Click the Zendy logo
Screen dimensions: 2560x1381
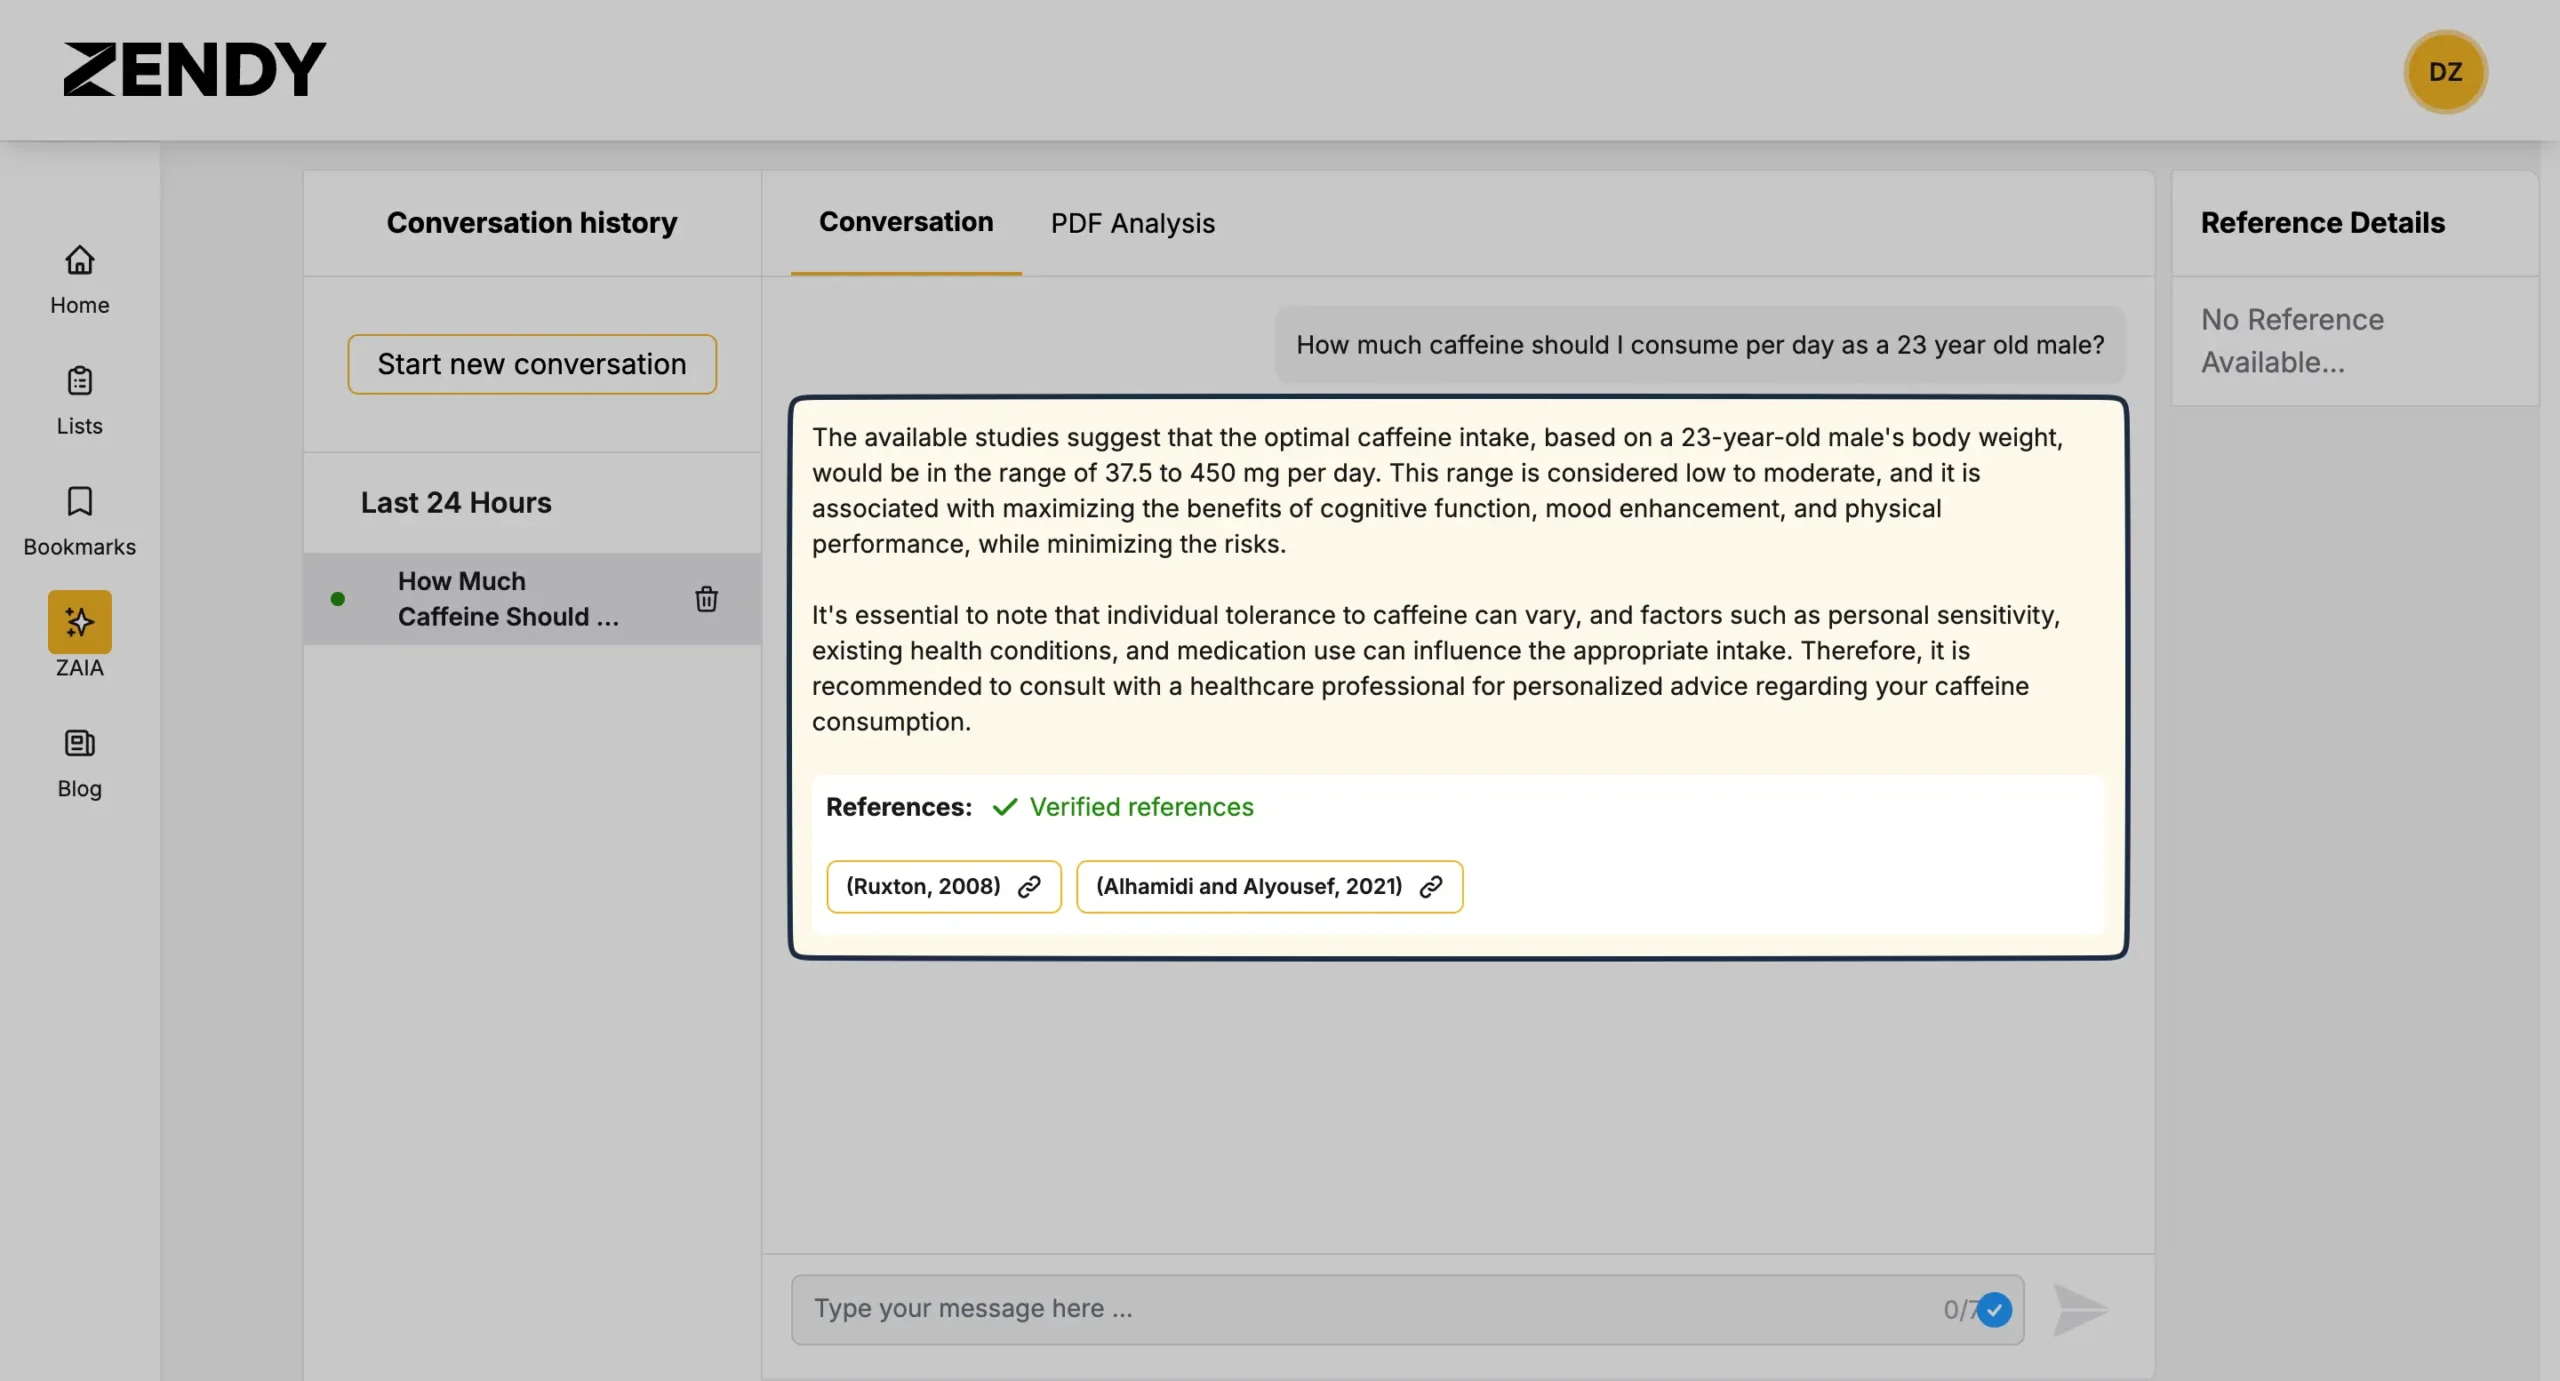(195, 69)
